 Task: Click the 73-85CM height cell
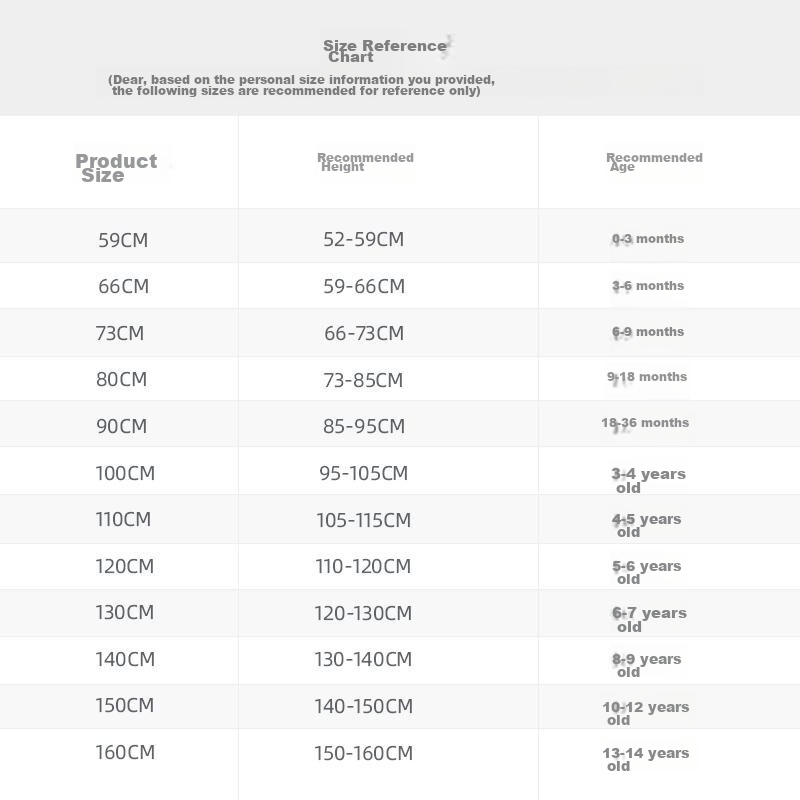click(x=363, y=380)
